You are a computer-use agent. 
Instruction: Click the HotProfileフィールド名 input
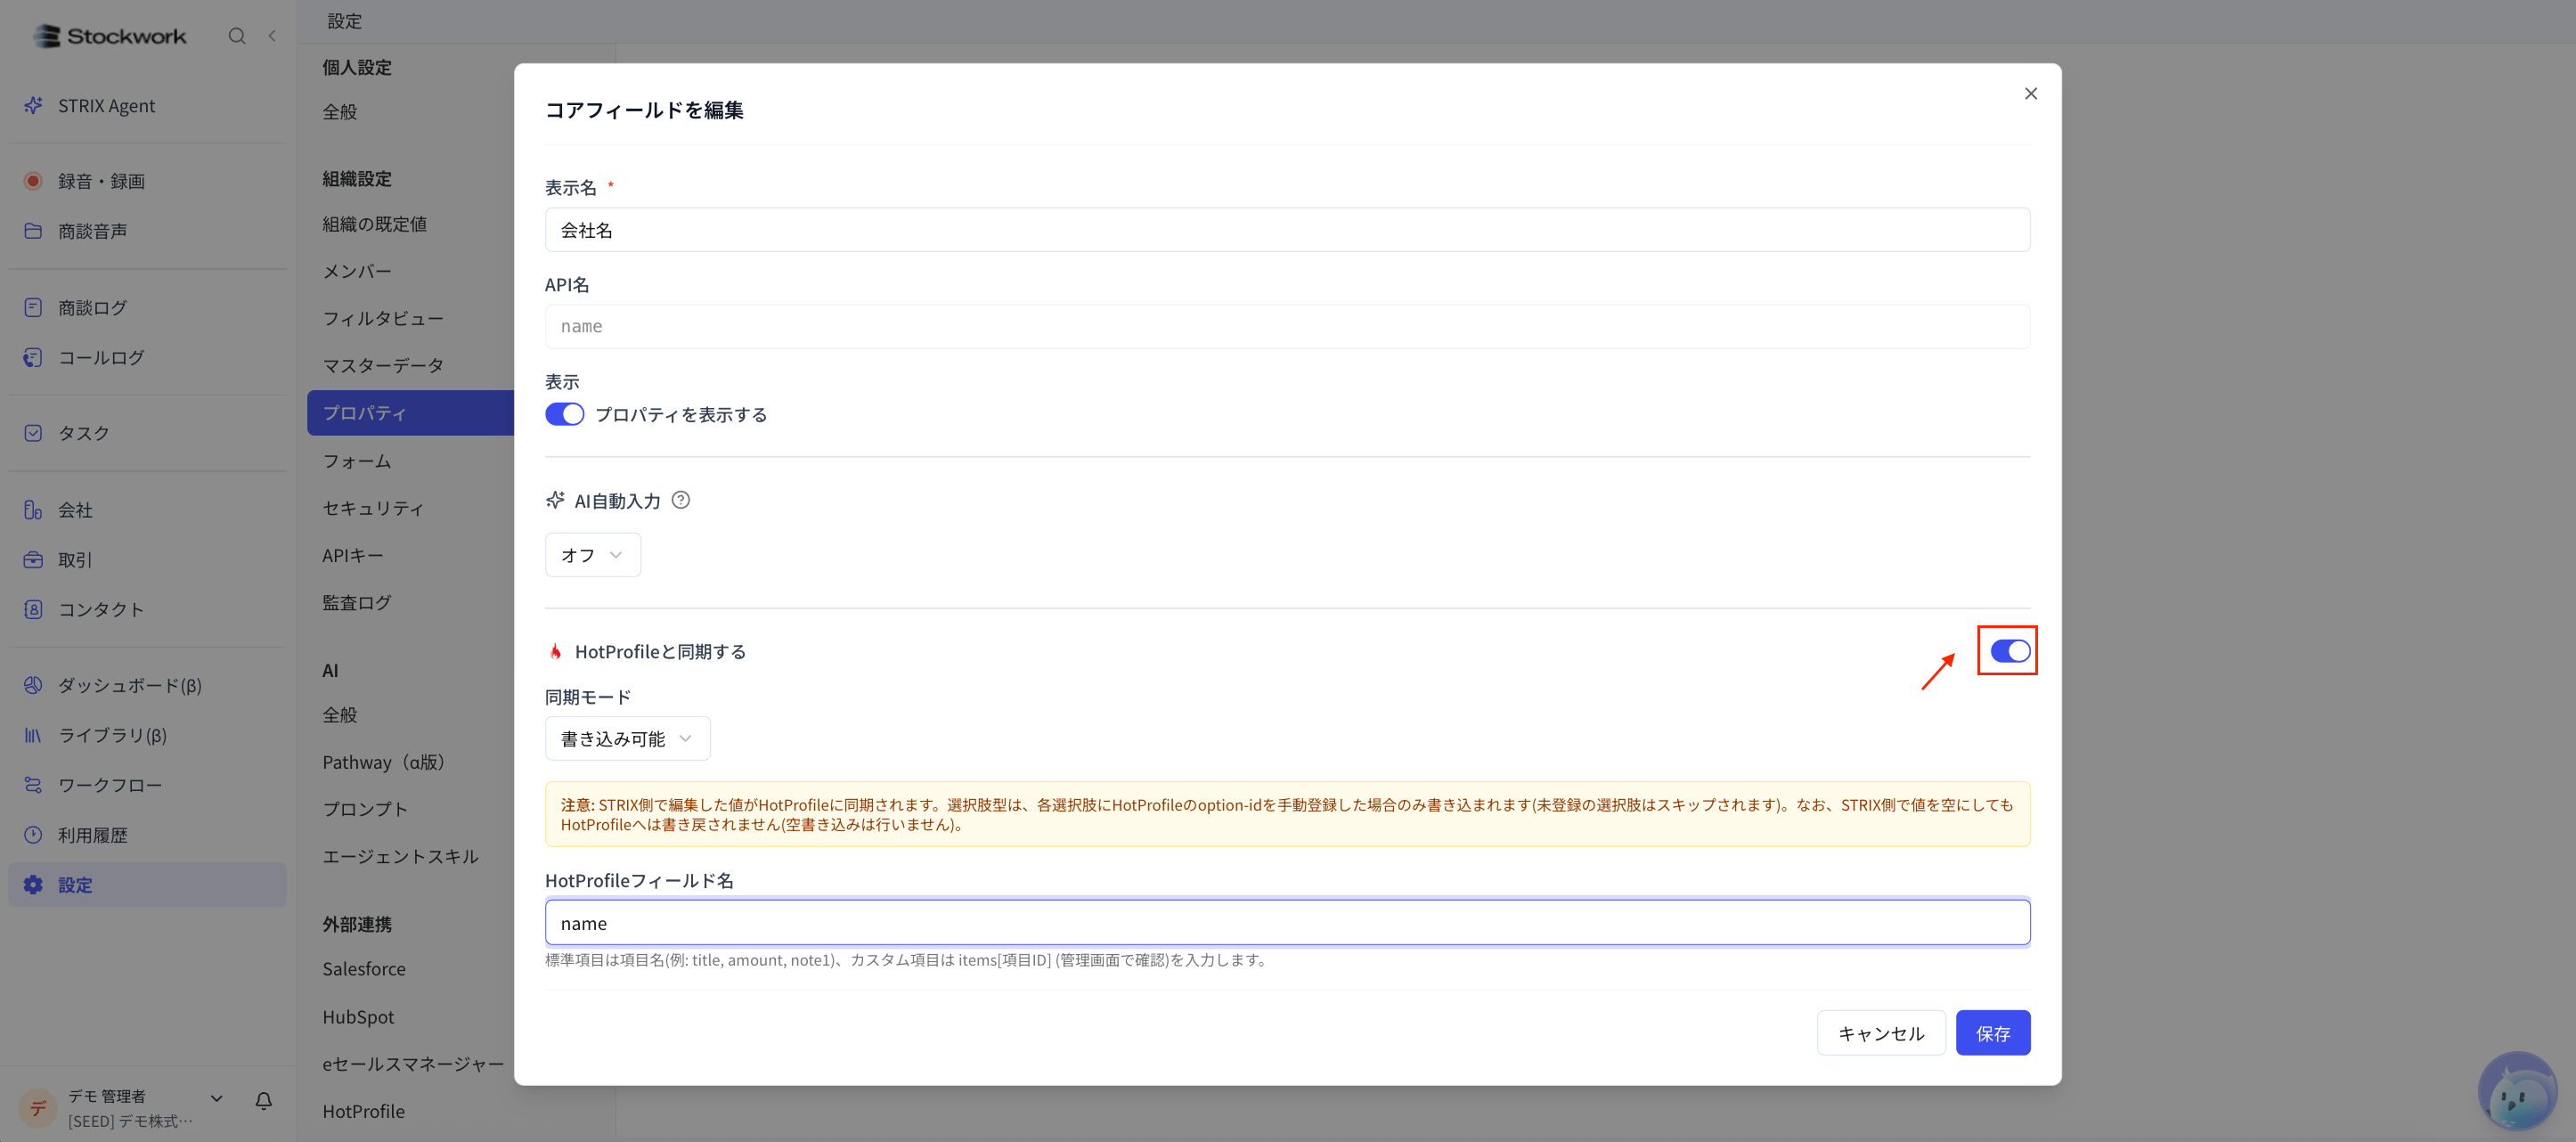point(1287,922)
